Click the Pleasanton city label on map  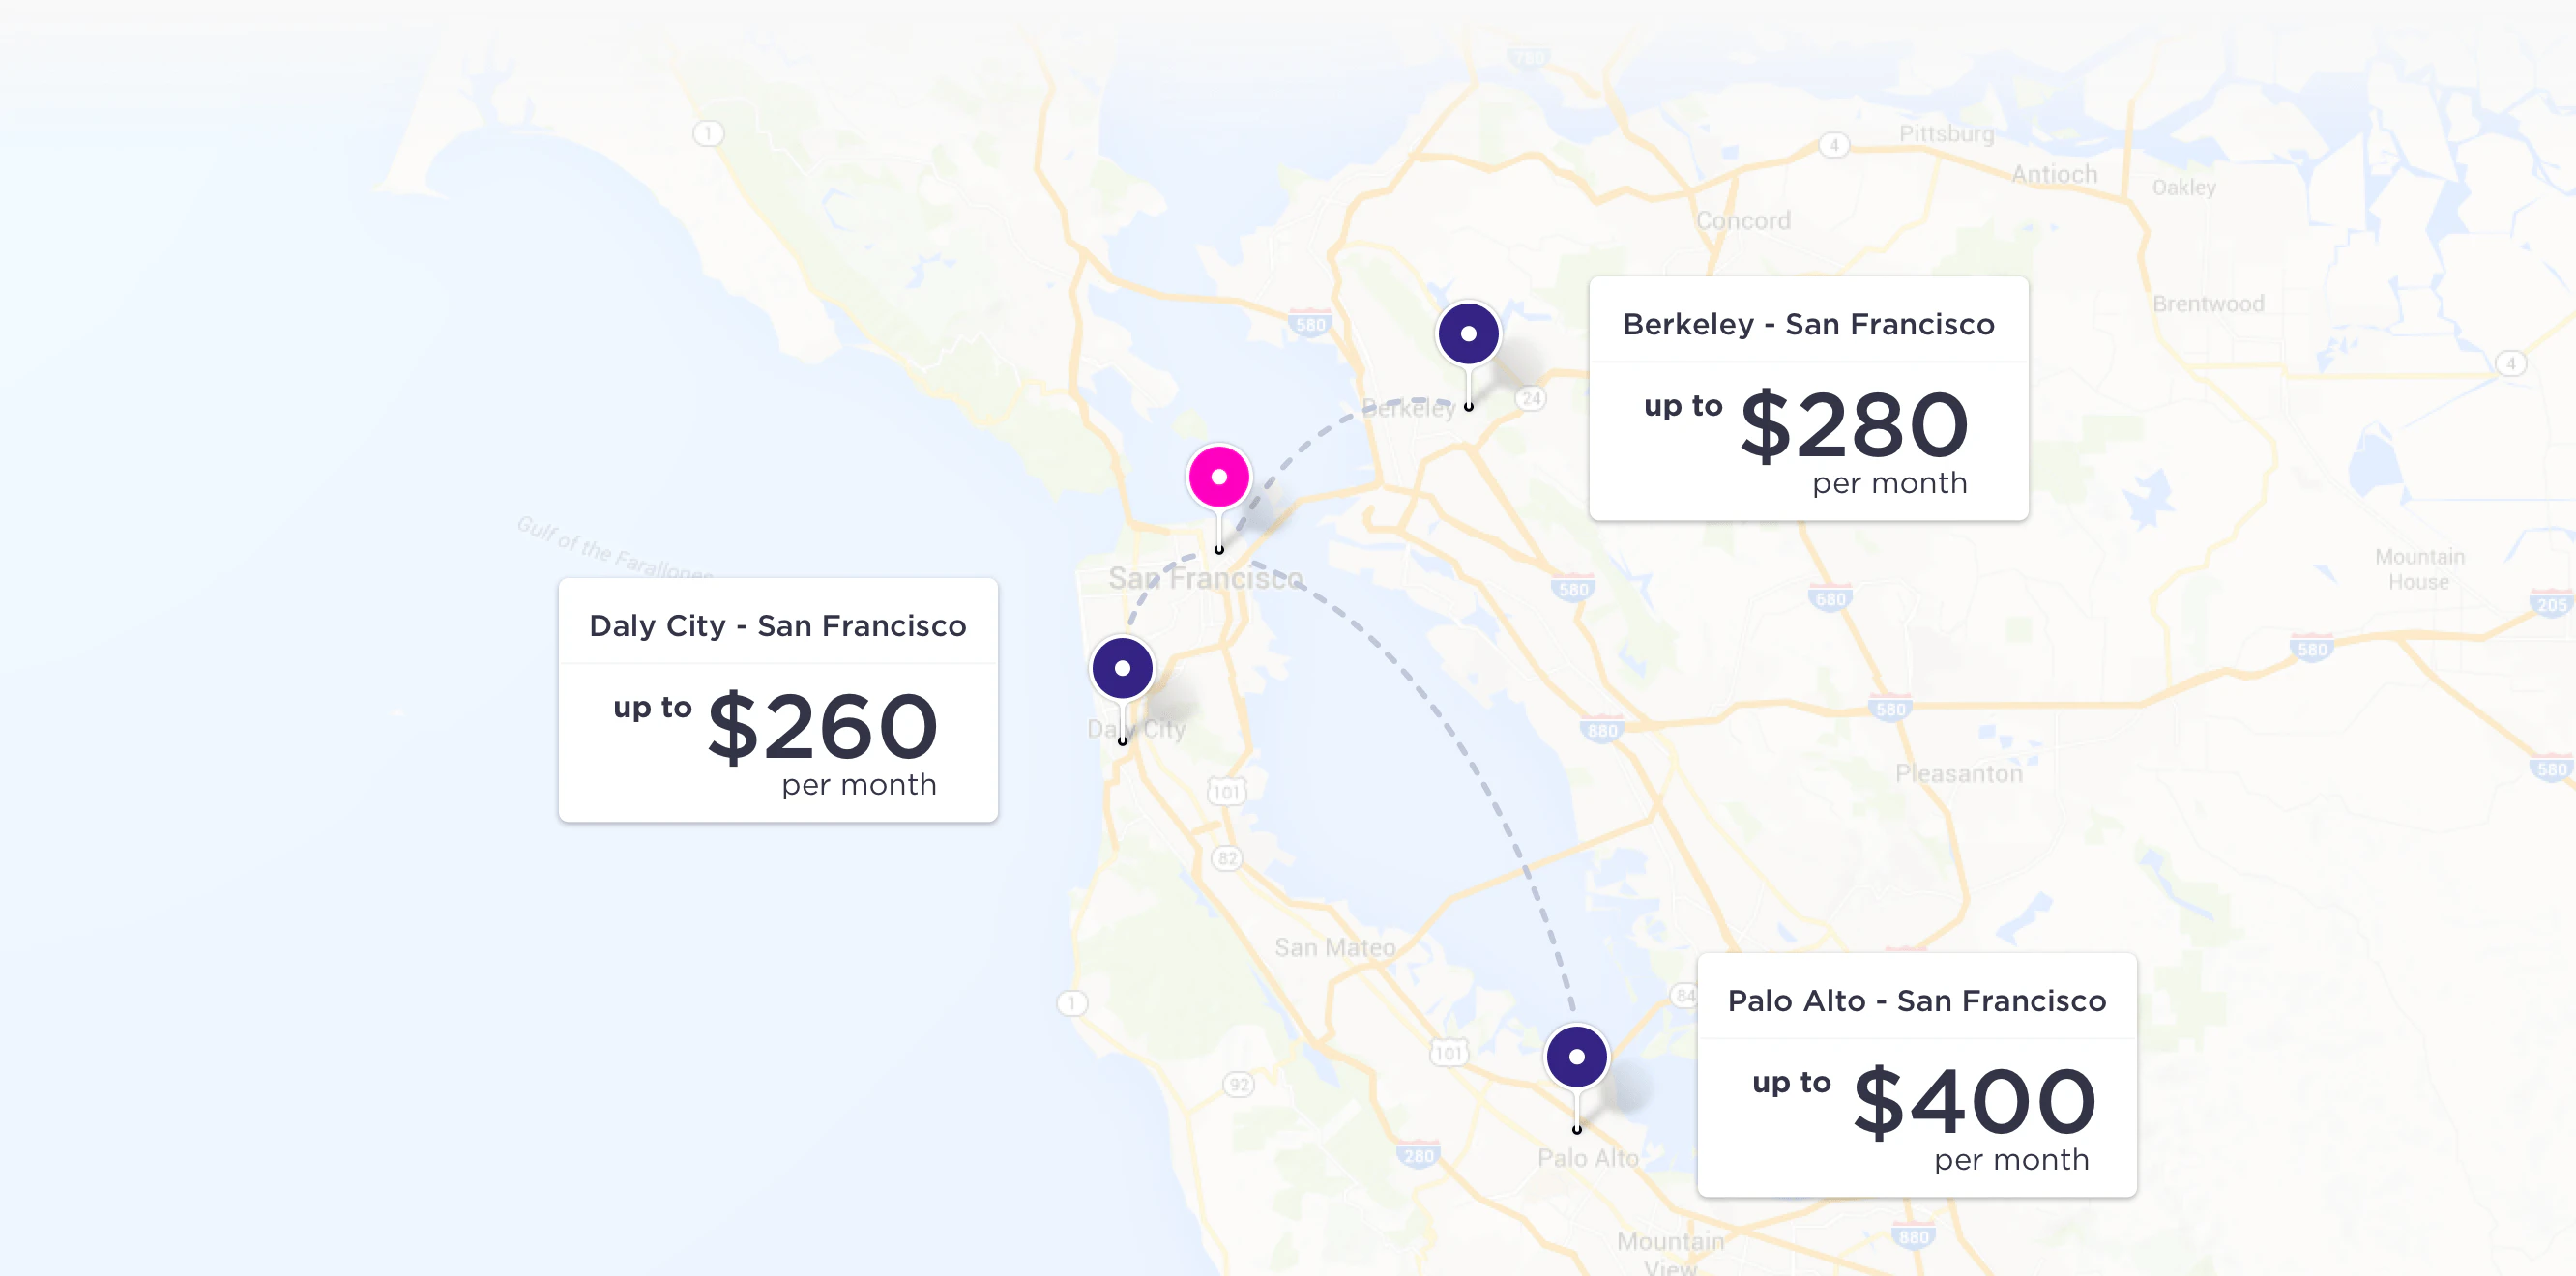pos(1958,774)
